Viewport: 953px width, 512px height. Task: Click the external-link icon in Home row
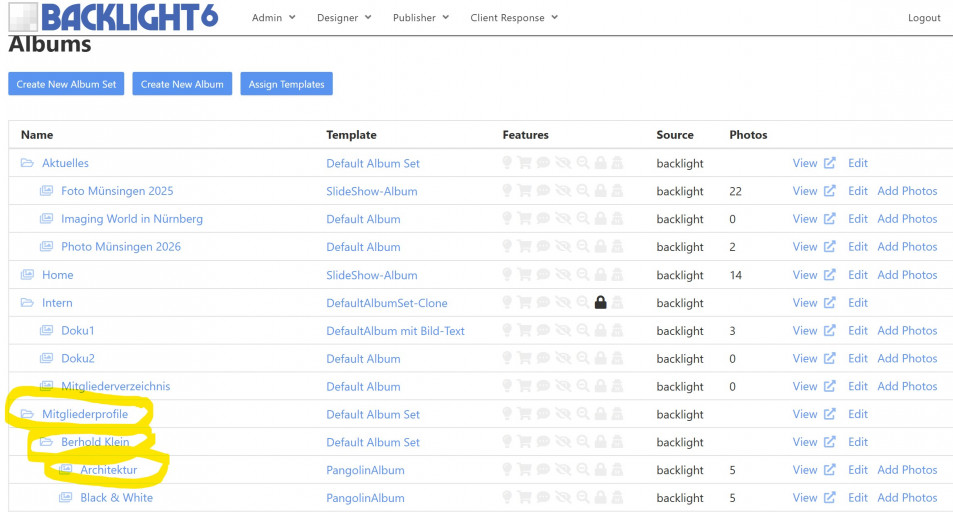[x=829, y=275]
